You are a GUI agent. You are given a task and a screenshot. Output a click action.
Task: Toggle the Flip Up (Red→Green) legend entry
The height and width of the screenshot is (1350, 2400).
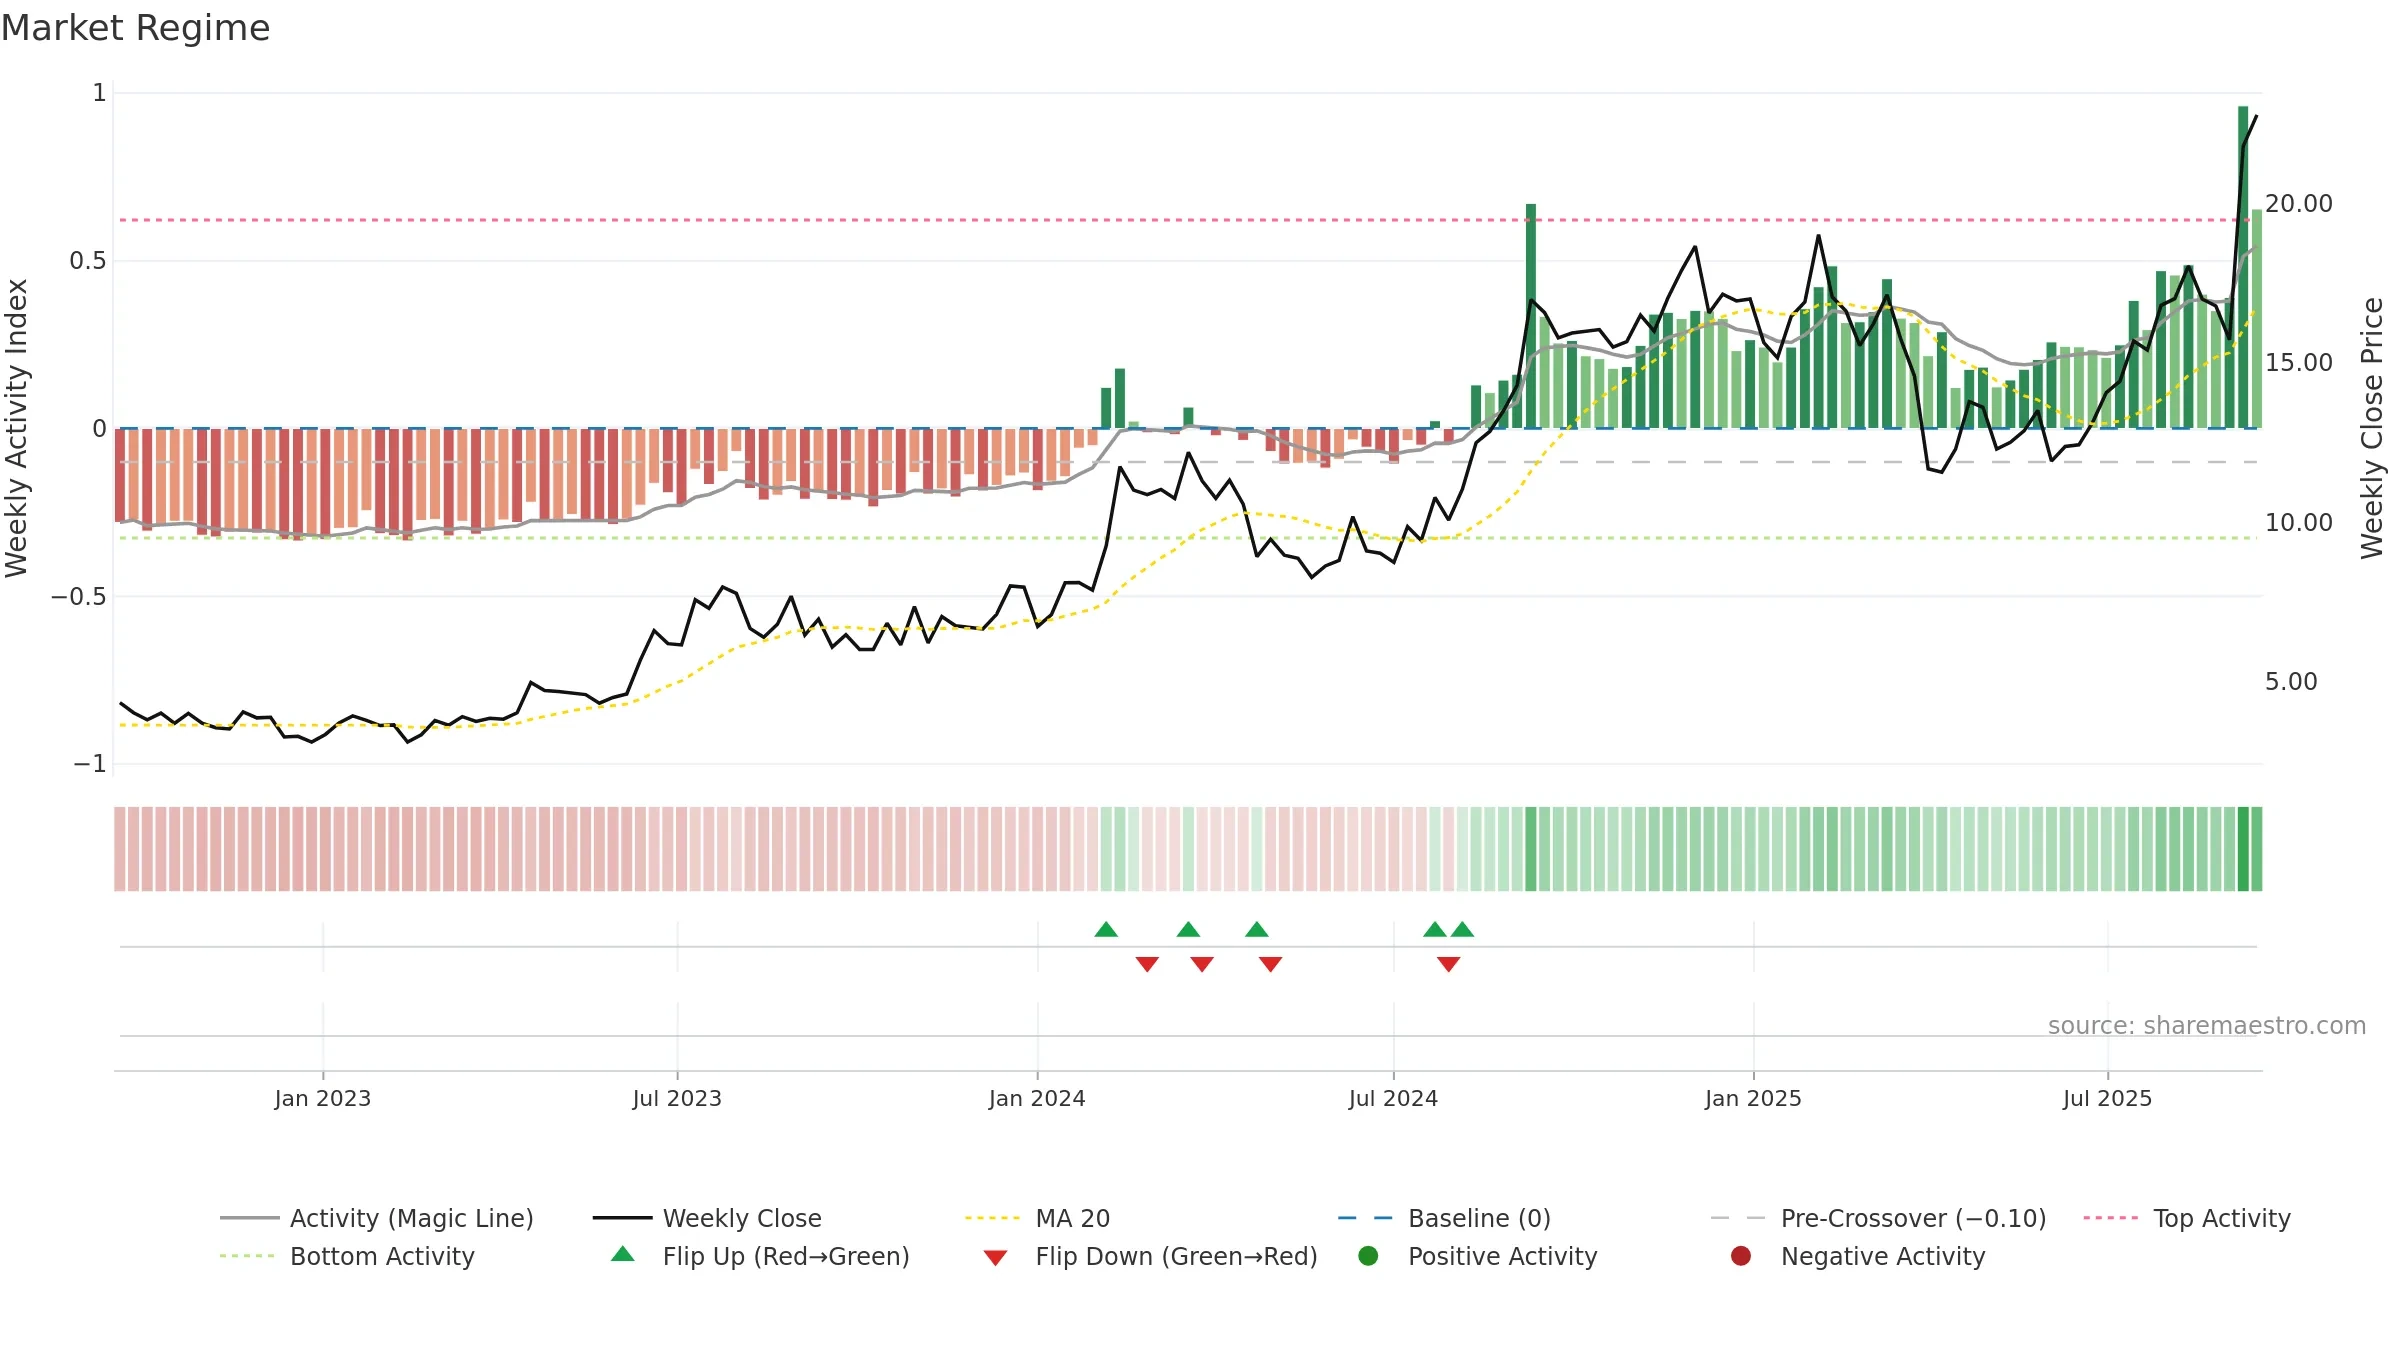[x=760, y=1256]
